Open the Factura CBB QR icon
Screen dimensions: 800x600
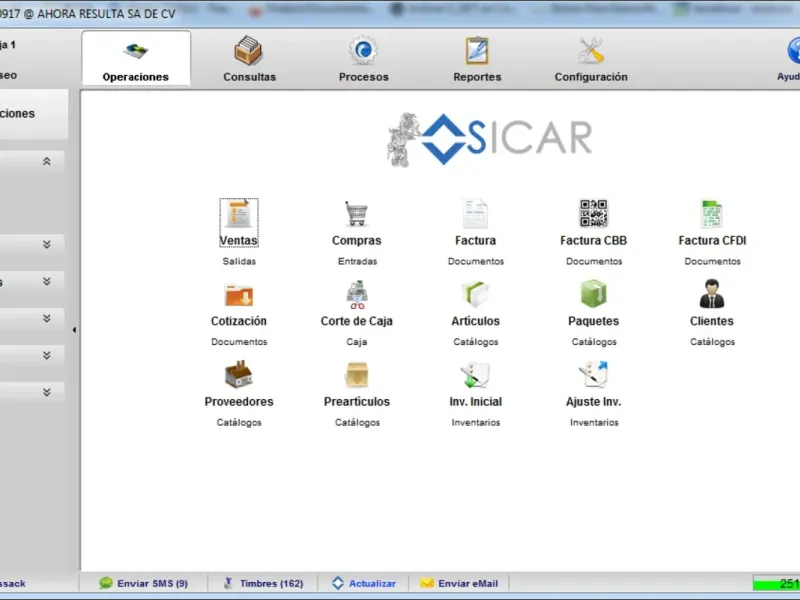pyautogui.click(x=593, y=213)
